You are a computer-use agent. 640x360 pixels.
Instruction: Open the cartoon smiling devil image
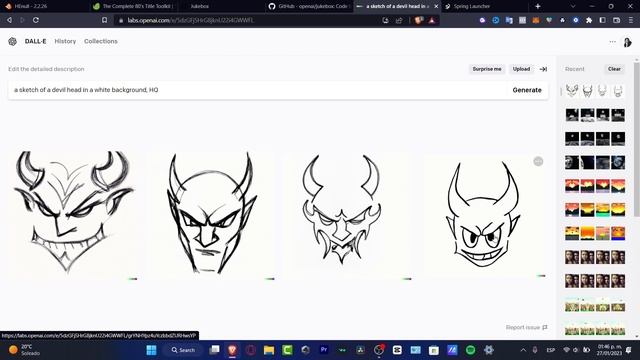pos(485,216)
